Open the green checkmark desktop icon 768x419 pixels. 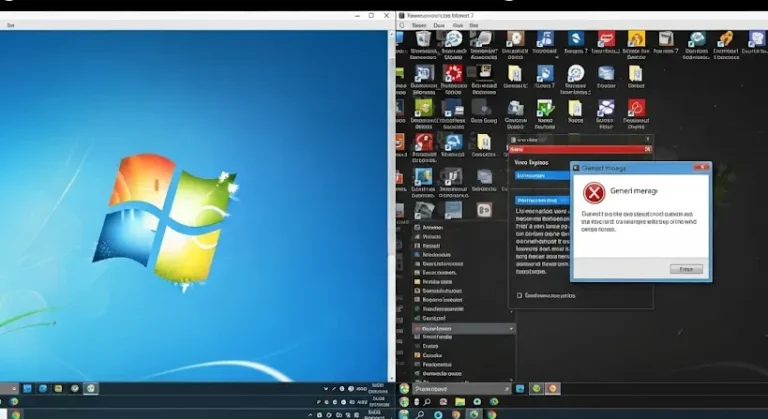pos(545,108)
